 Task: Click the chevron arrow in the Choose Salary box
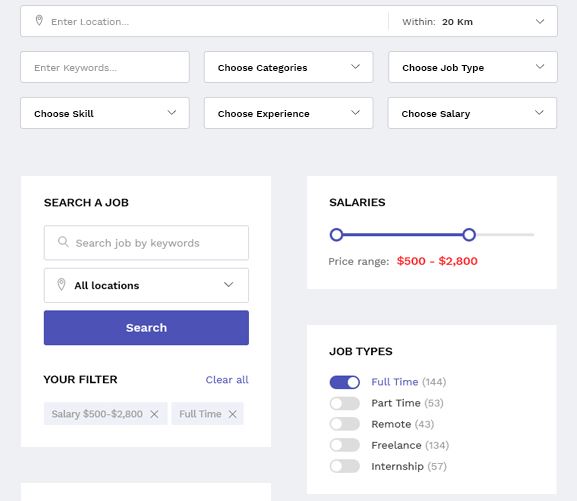[x=539, y=113]
